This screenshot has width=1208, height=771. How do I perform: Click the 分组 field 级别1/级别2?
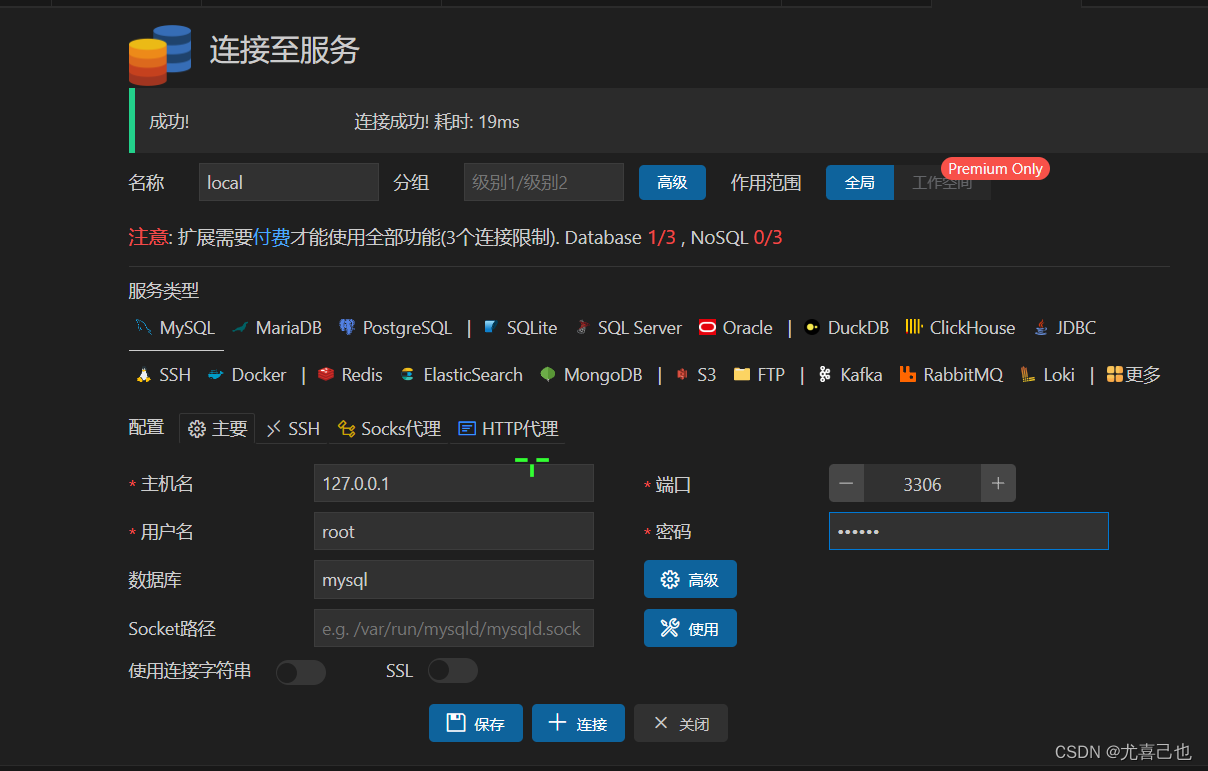tap(544, 183)
